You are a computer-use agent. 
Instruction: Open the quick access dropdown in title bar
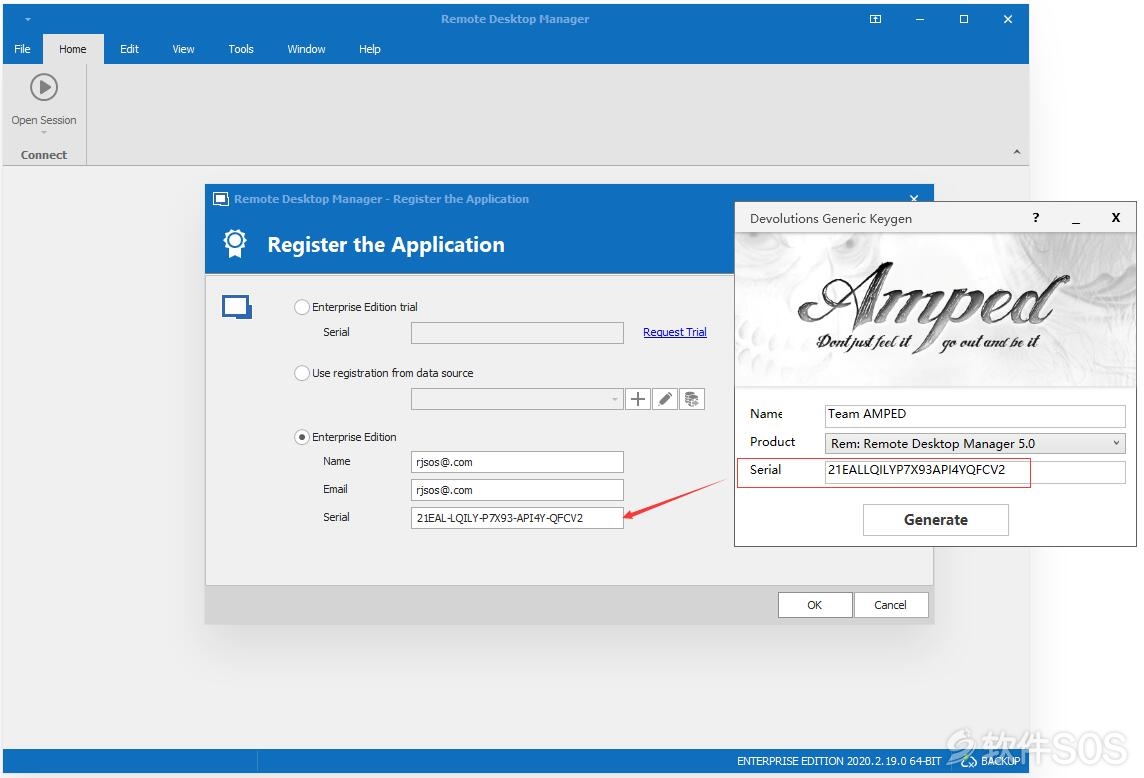(x=28, y=19)
